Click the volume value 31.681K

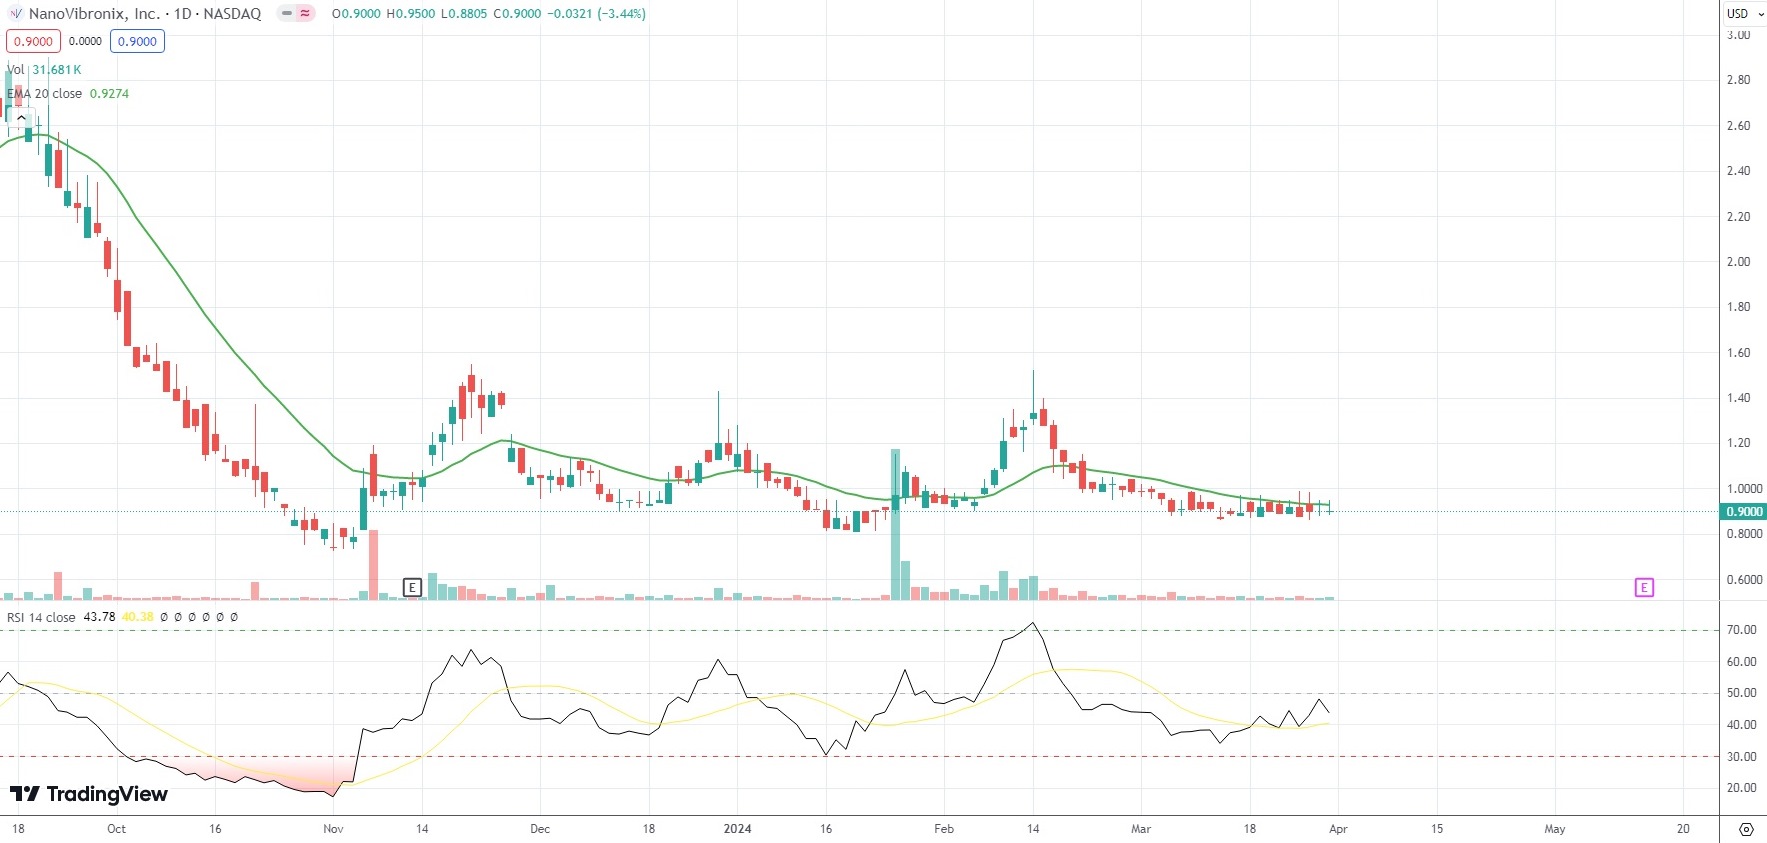(57, 69)
